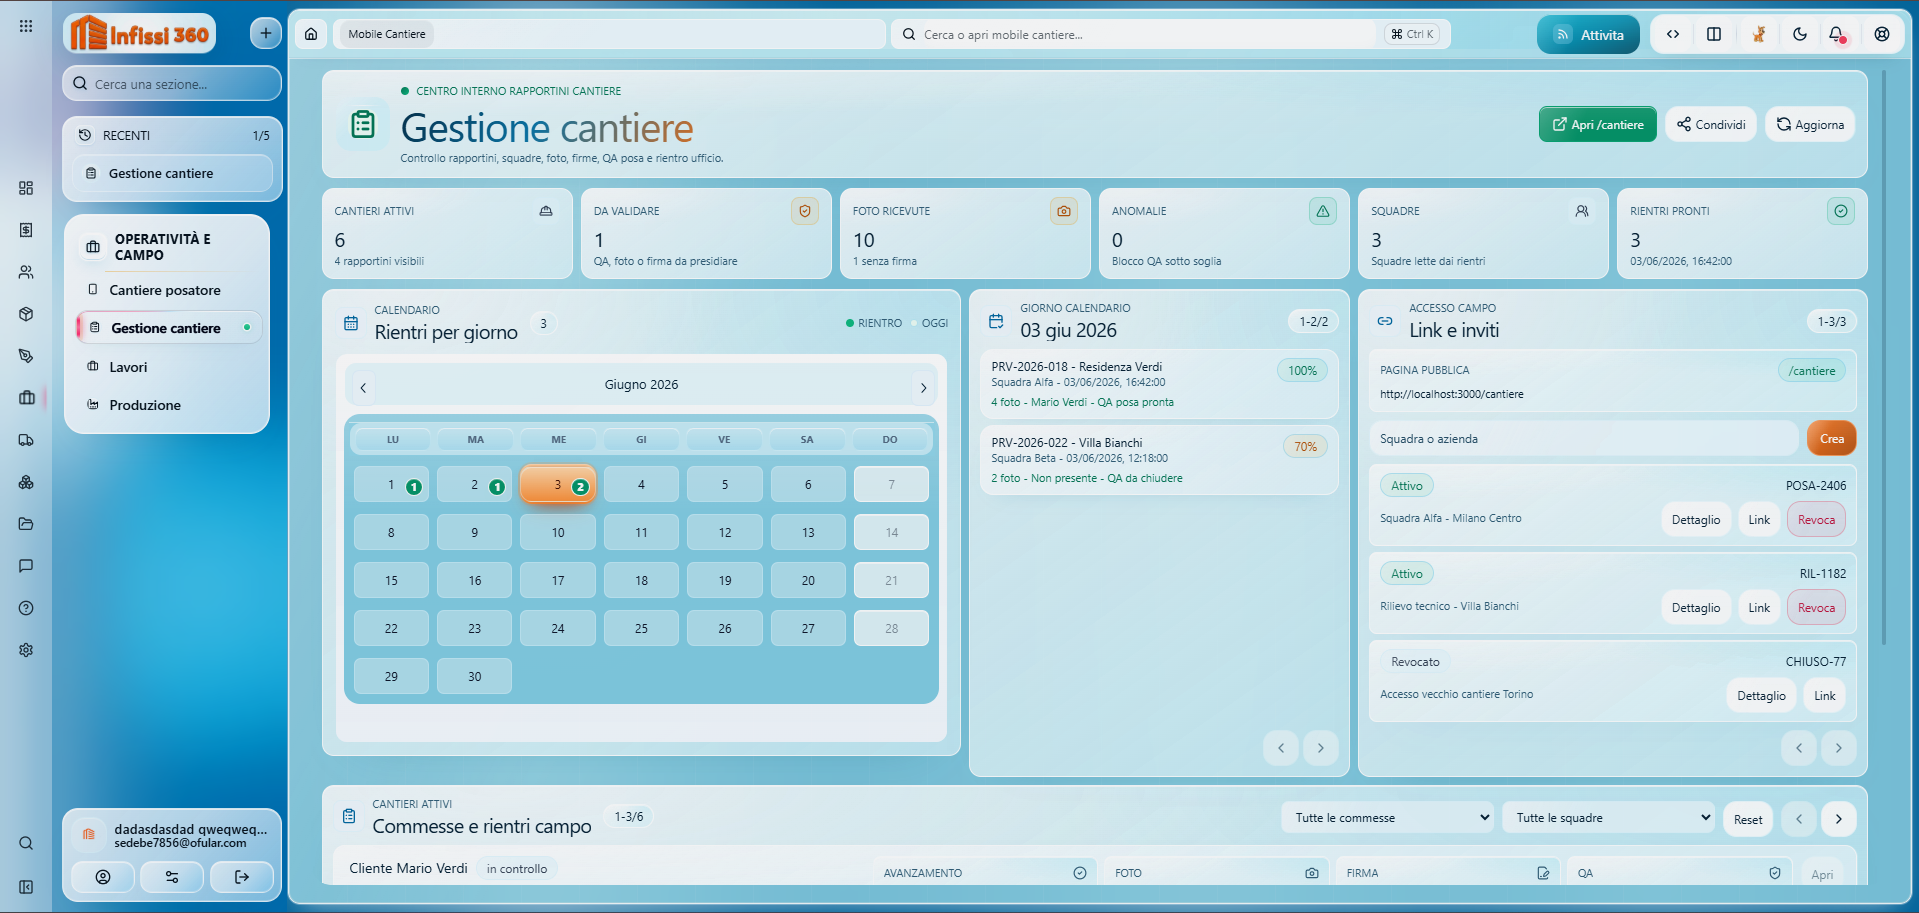Screen dimensions: 1919x913
Task: Open the pen tool icon in the left rail
Action: (x=26, y=356)
